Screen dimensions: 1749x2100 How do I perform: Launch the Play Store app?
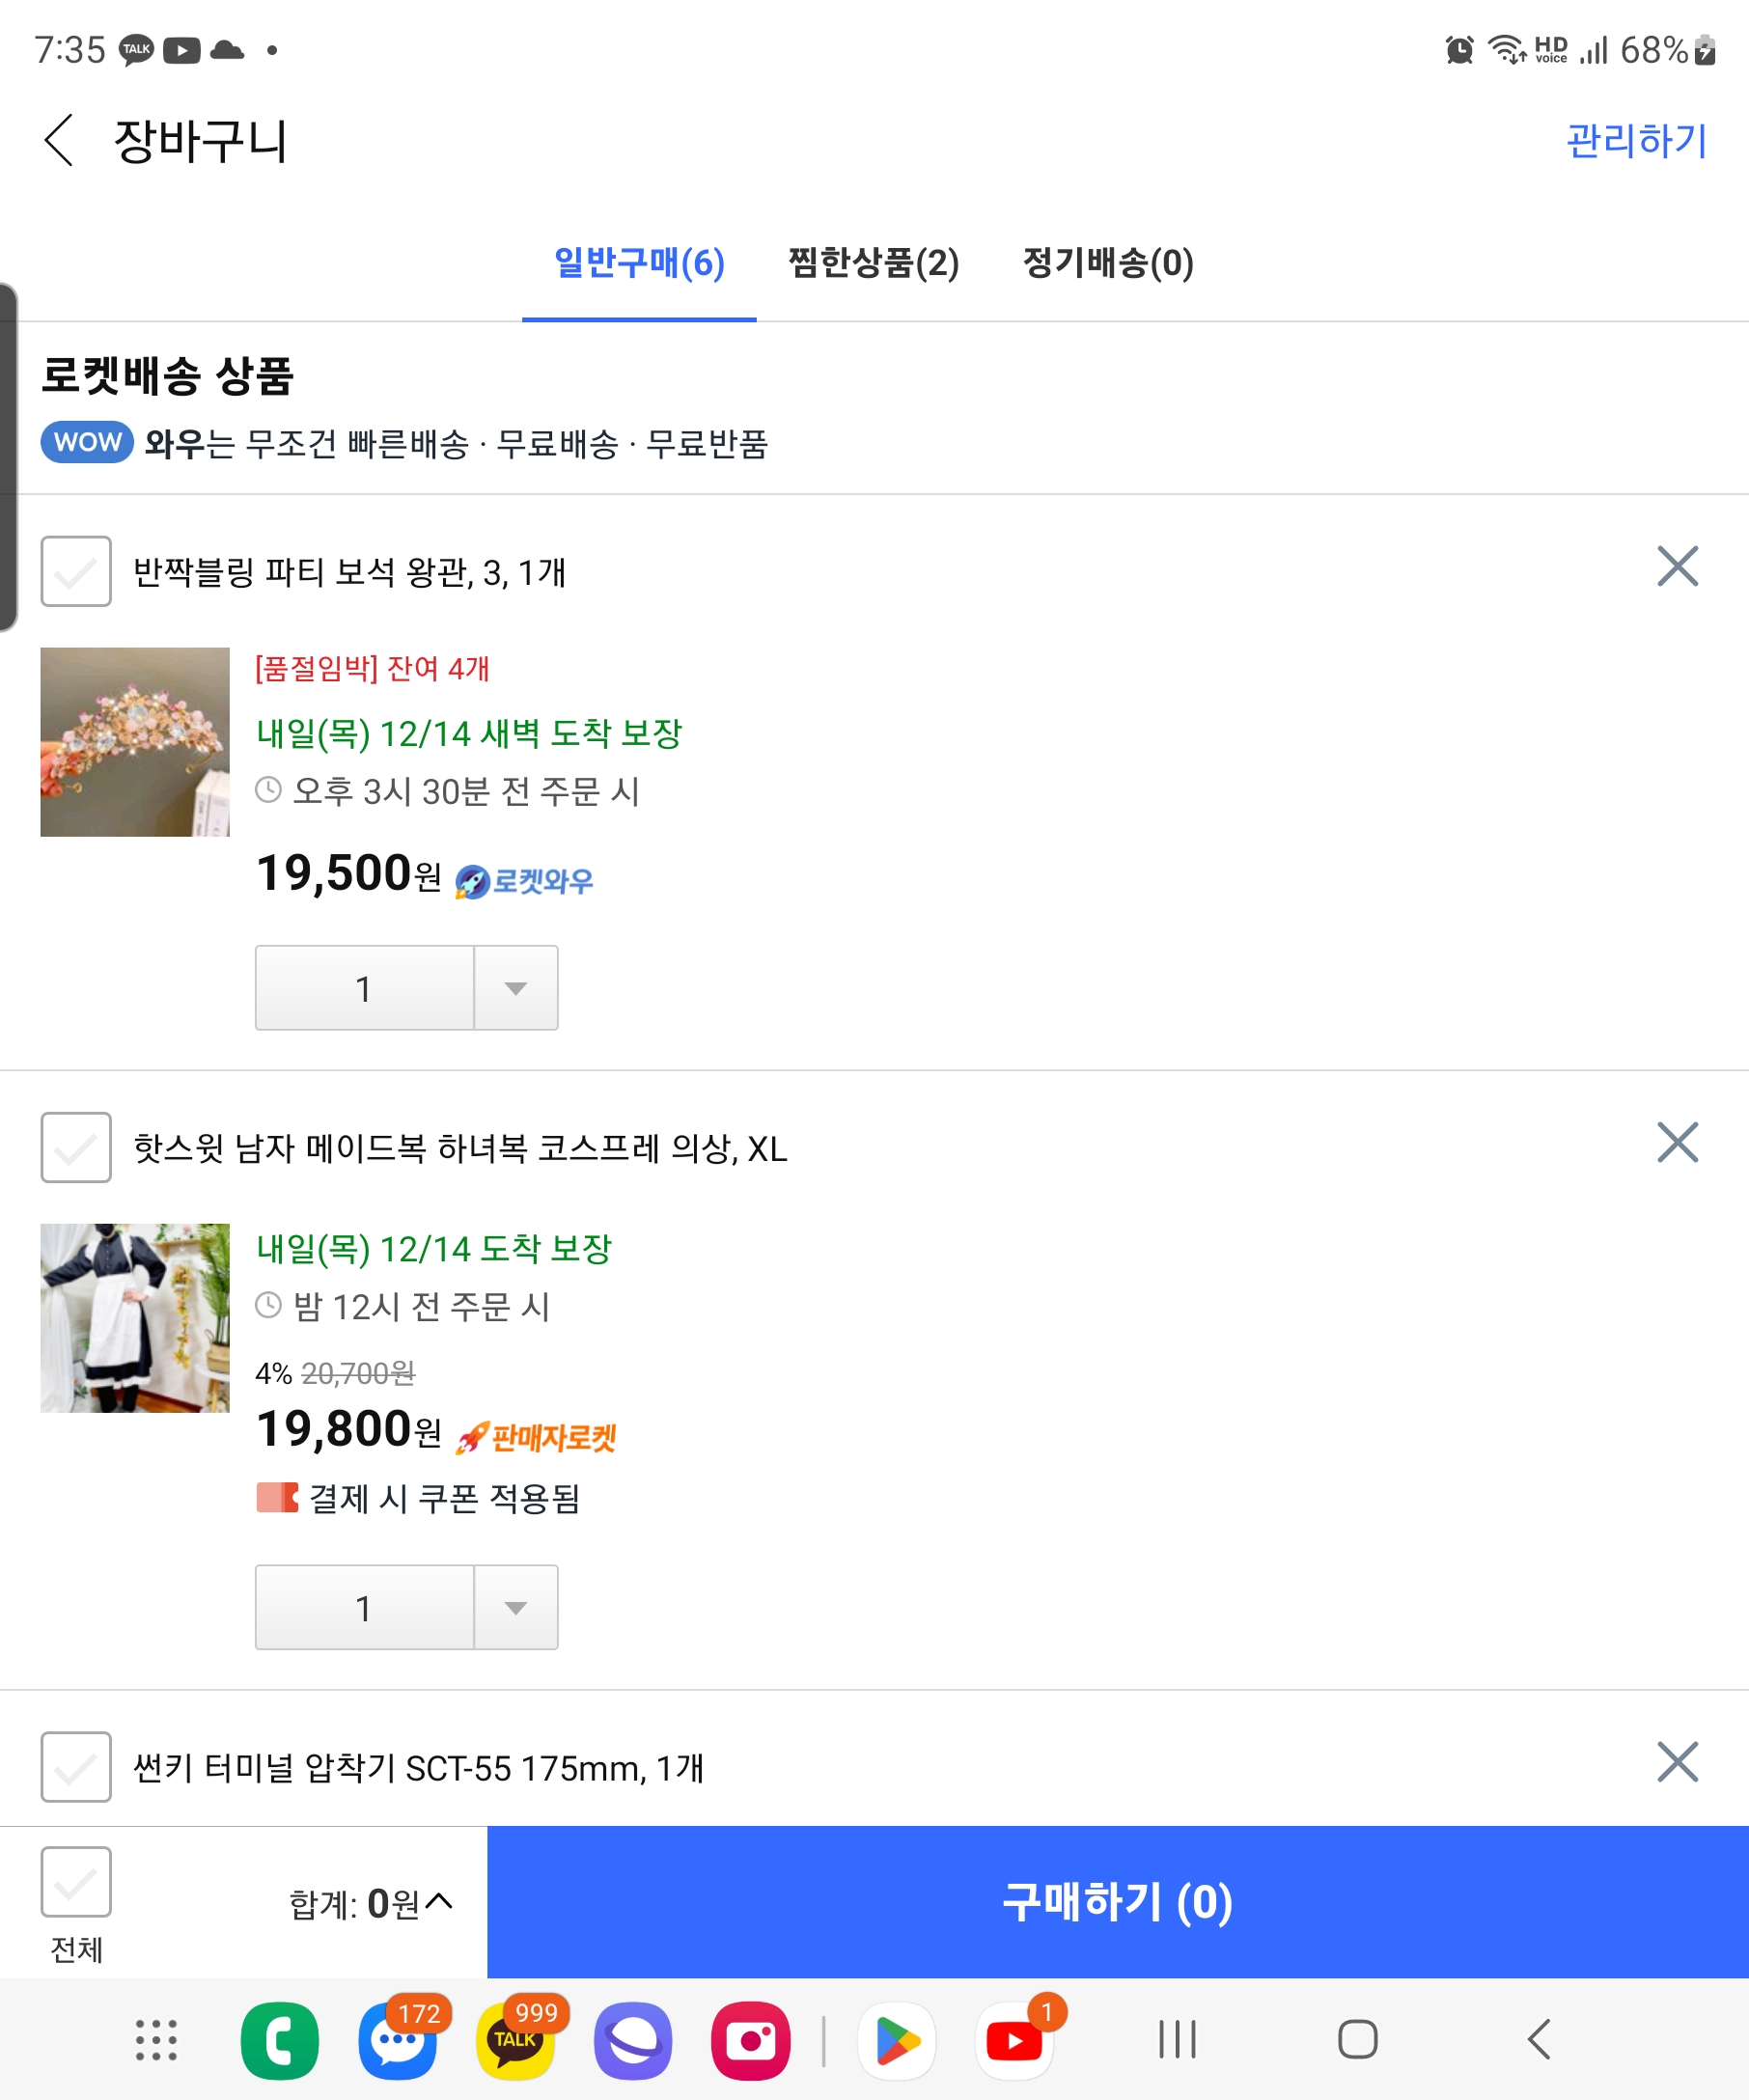coord(897,2040)
